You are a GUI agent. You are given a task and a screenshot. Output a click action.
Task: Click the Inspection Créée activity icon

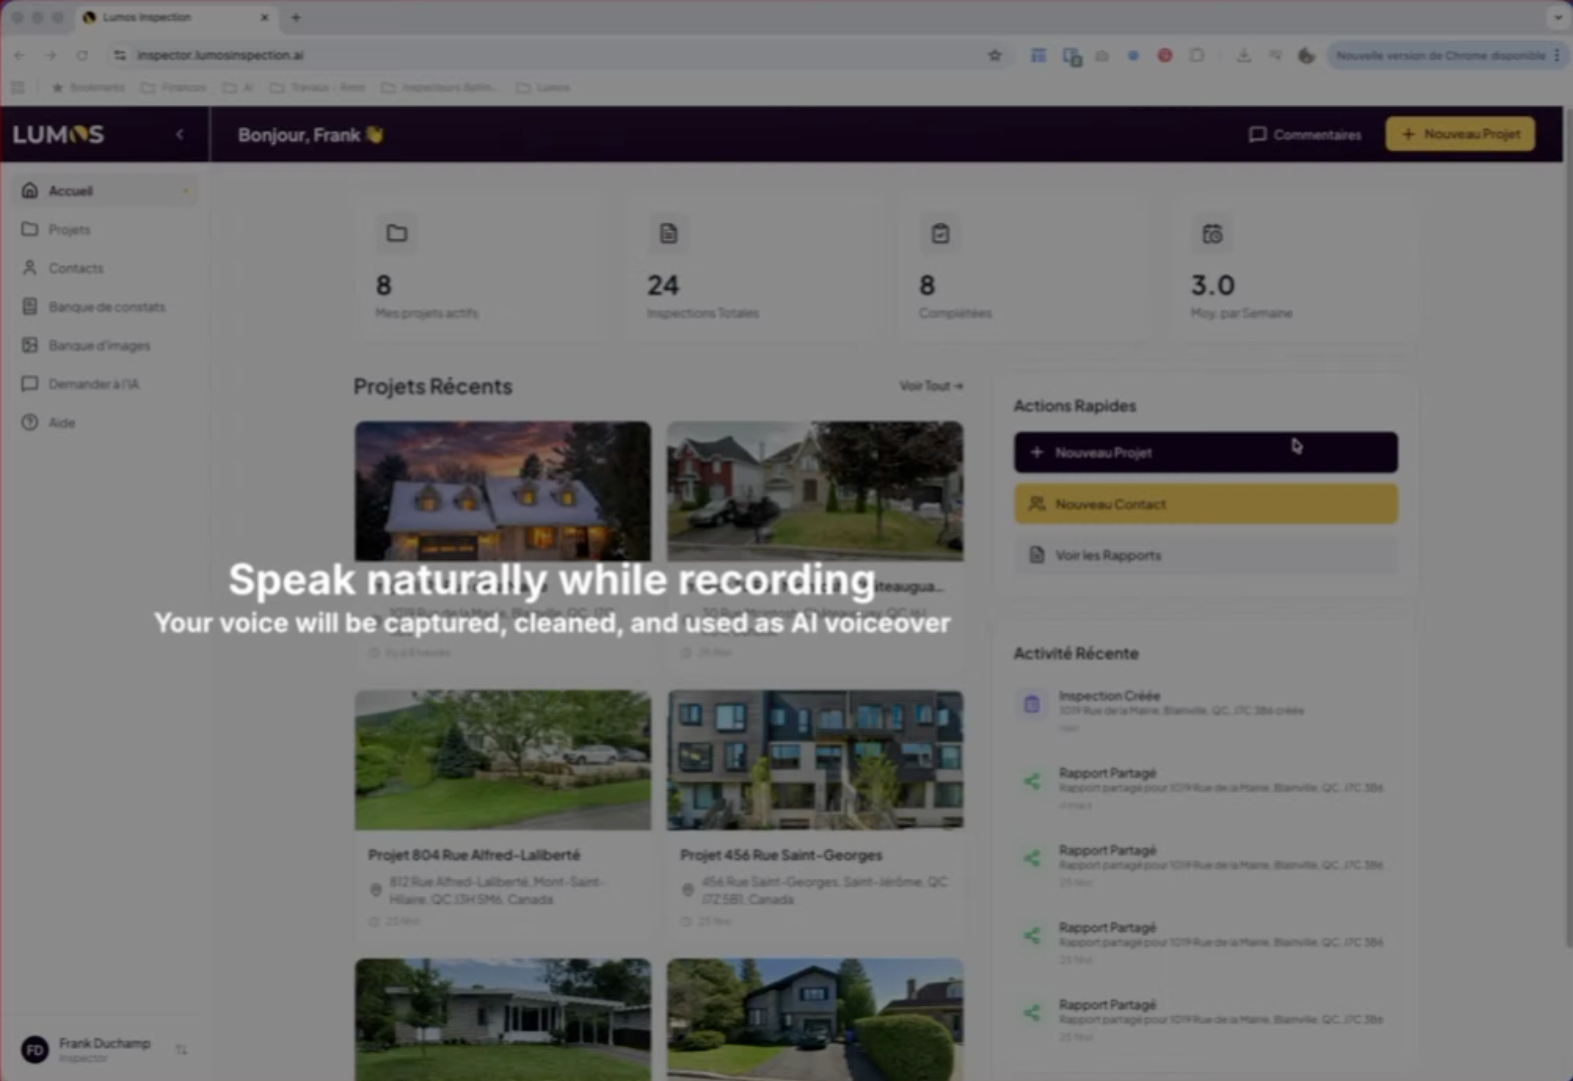[x=1031, y=704]
